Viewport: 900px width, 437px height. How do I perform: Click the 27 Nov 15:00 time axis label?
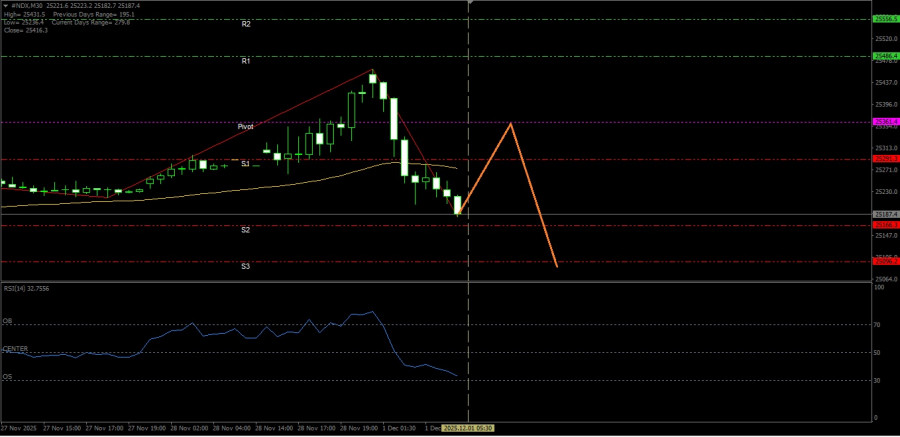(64, 428)
